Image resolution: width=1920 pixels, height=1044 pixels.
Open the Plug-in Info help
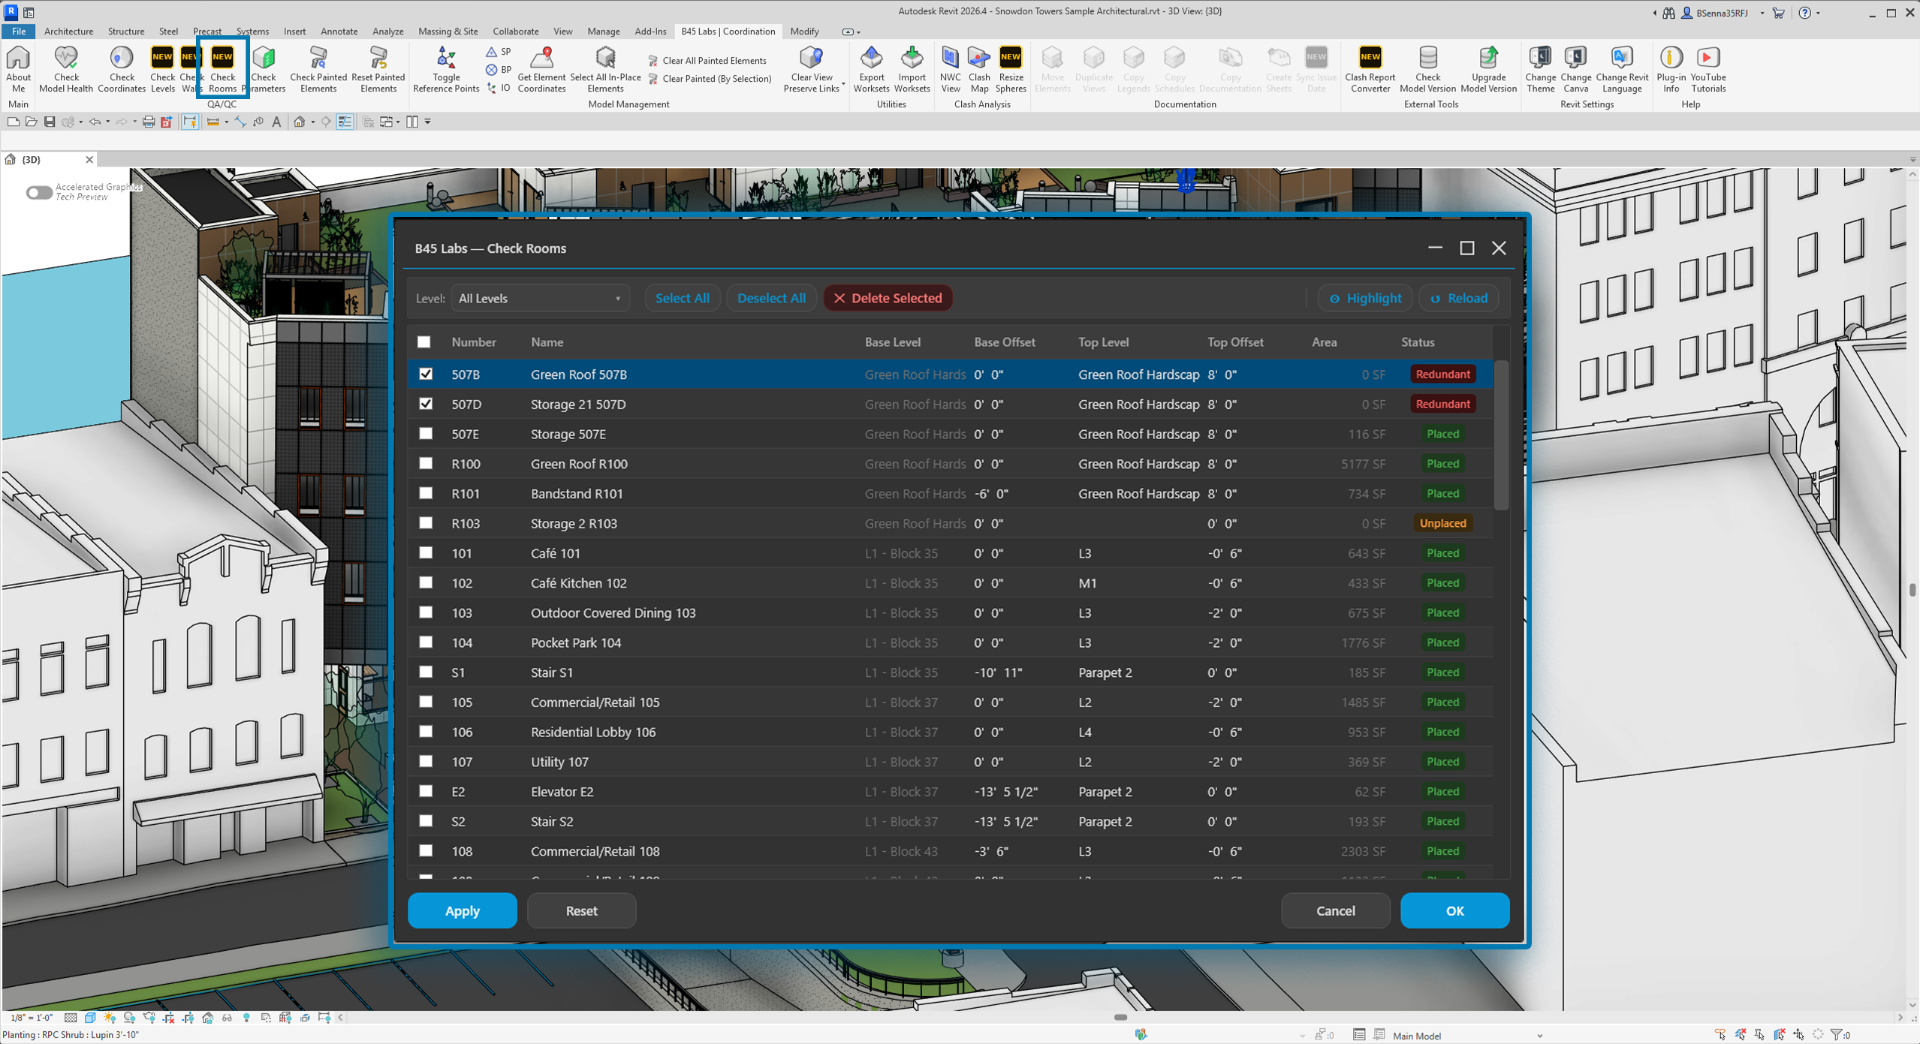point(1671,69)
